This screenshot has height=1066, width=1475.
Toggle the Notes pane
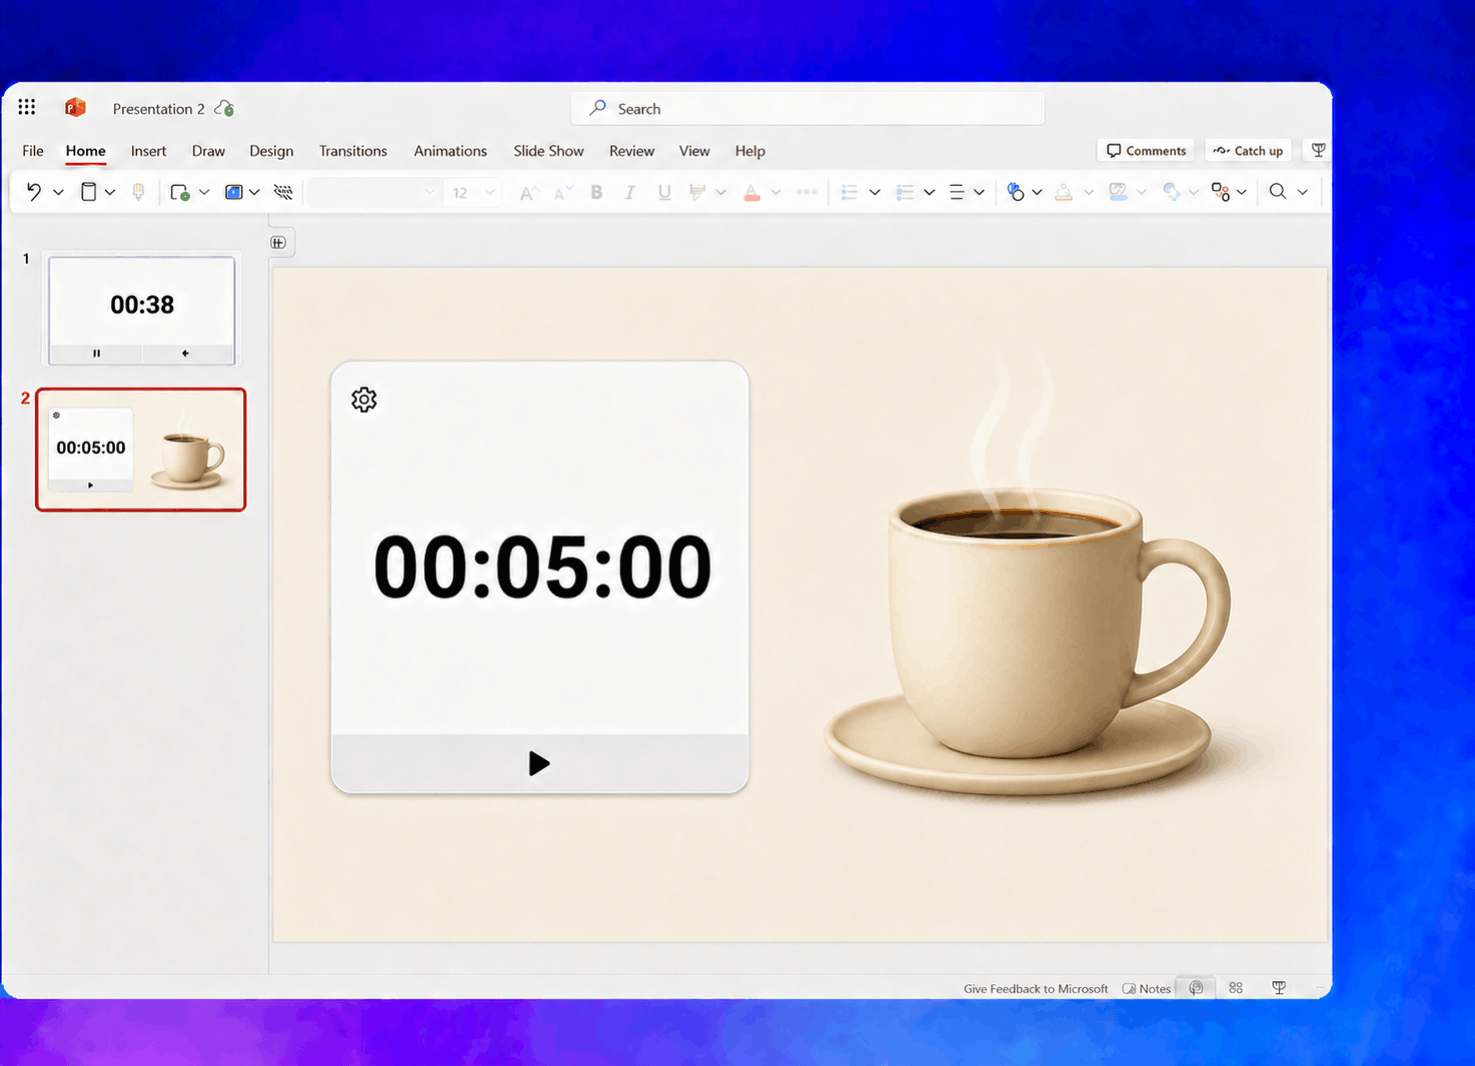tap(1147, 988)
